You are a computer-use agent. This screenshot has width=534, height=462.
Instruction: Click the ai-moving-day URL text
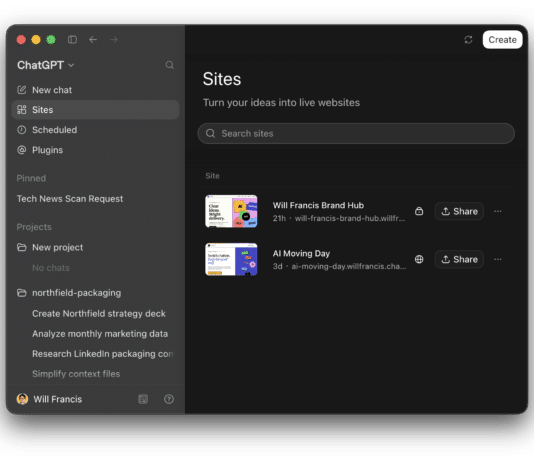pos(348,266)
